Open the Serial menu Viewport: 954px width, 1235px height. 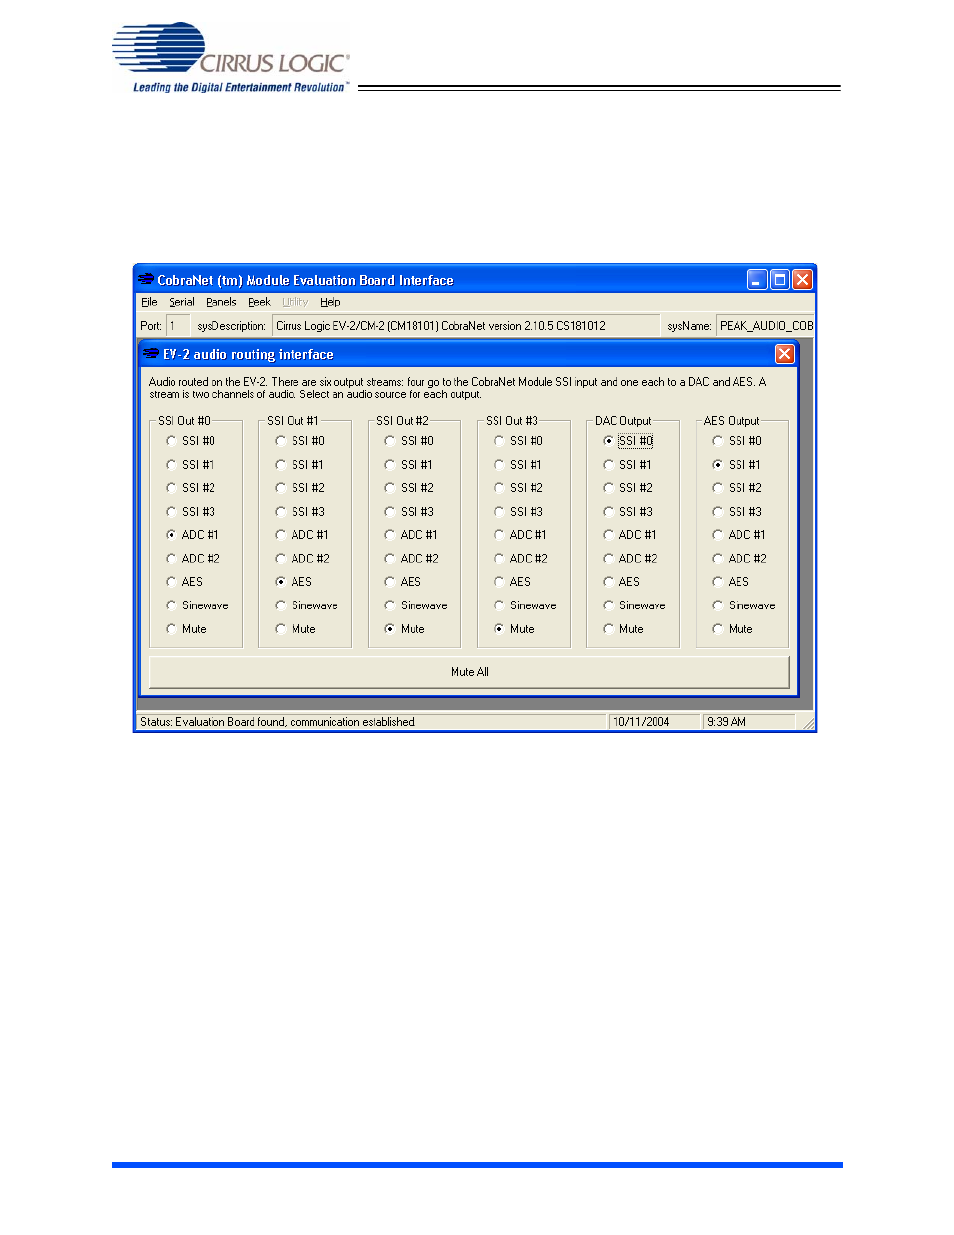click(x=182, y=302)
